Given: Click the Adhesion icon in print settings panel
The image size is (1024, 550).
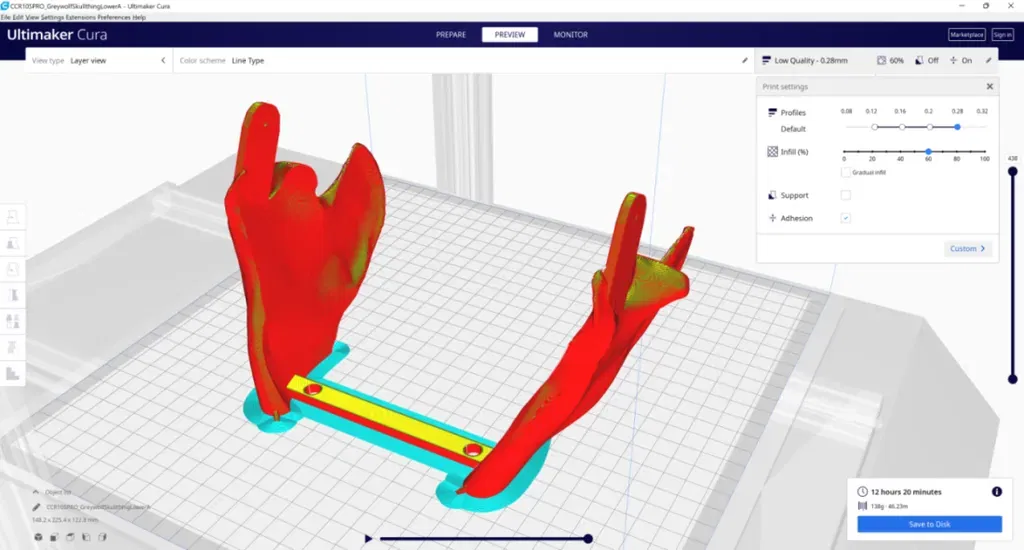Looking at the screenshot, I should (773, 218).
